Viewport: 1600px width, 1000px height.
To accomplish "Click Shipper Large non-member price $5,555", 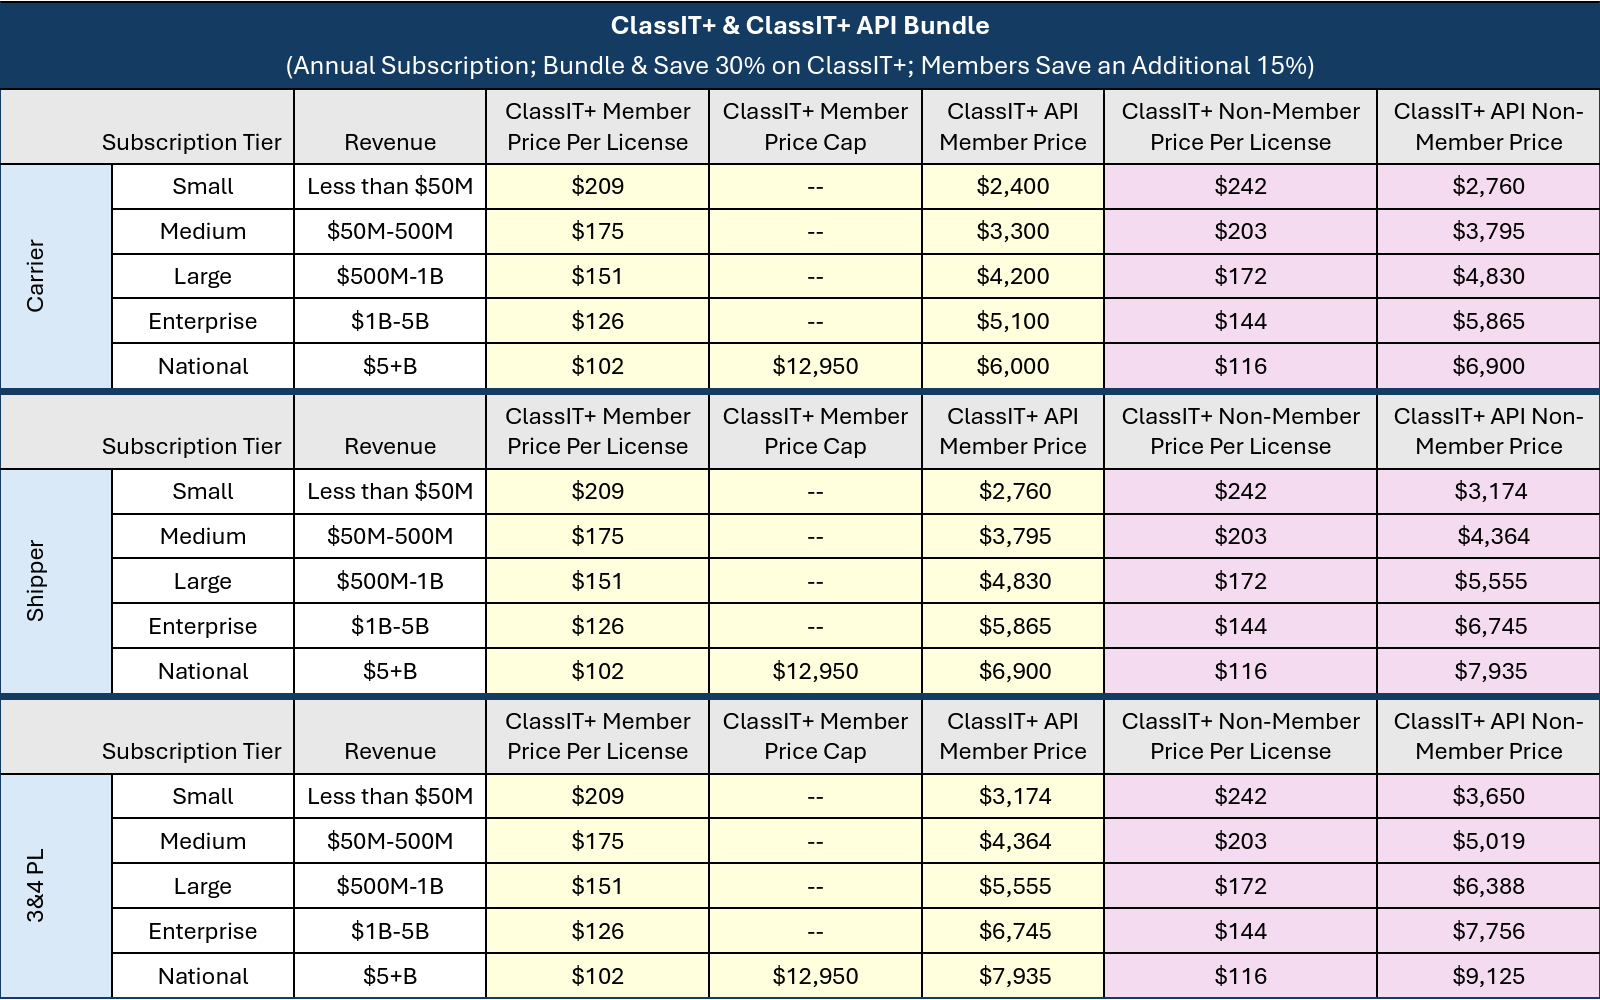I will tap(1490, 581).
